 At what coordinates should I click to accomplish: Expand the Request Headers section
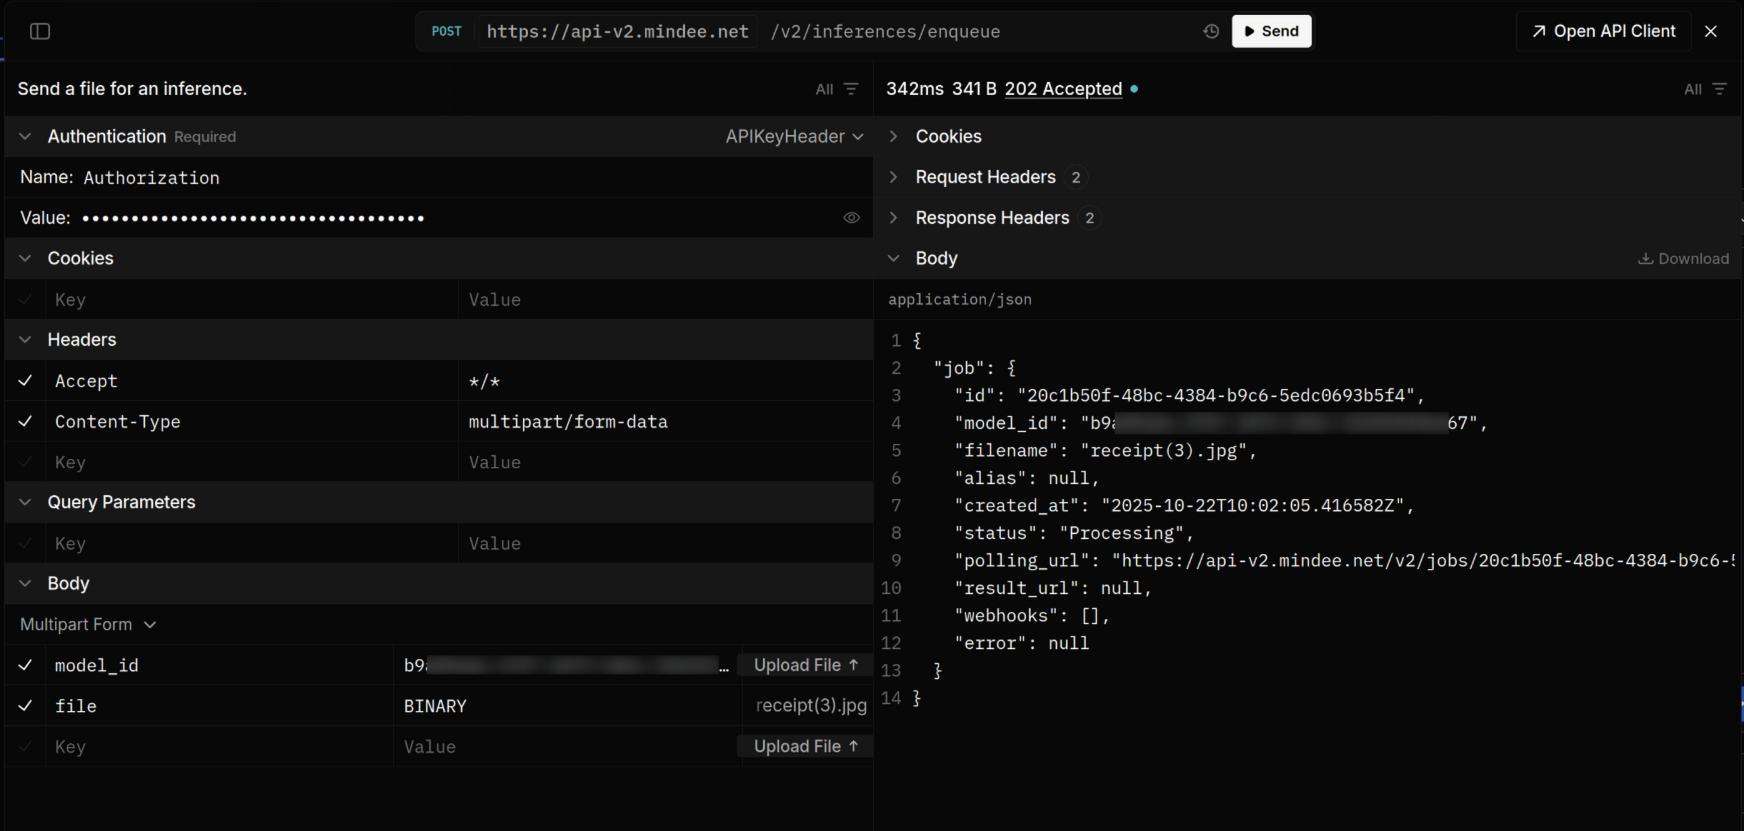pos(985,177)
